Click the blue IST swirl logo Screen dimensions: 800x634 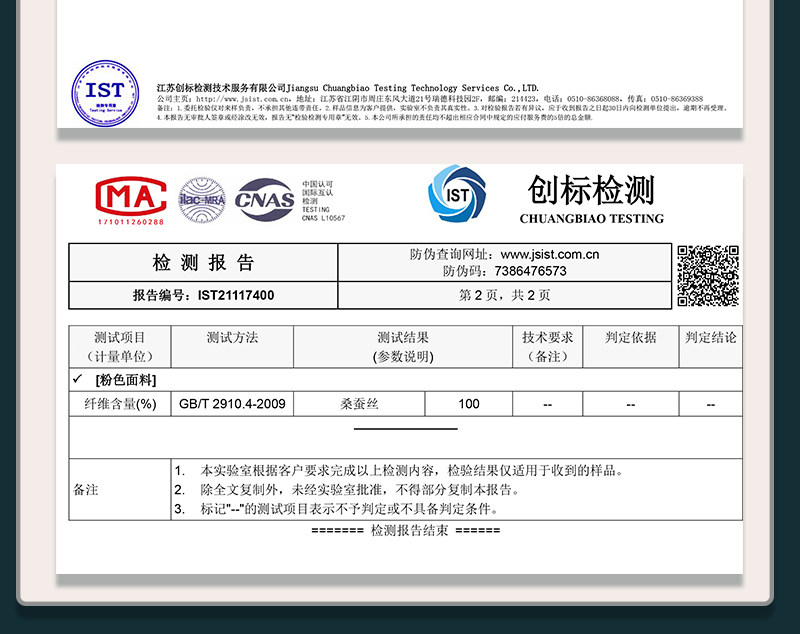coord(457,193)
